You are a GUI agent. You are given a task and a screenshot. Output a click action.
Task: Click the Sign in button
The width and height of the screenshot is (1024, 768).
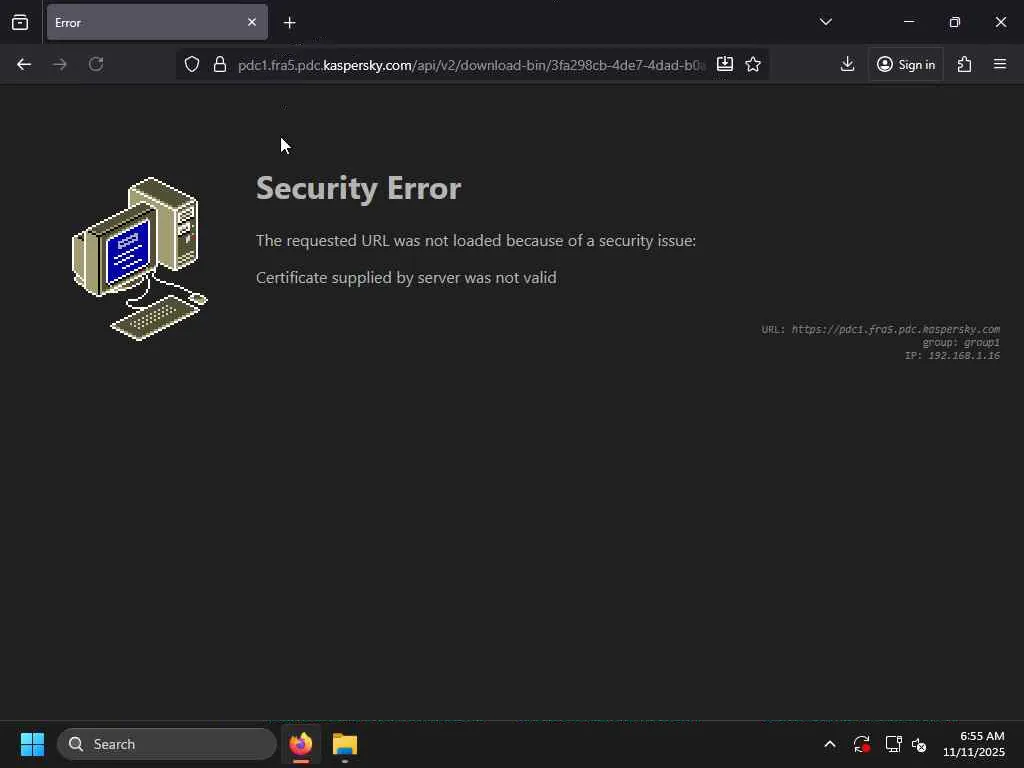[906, 64]
